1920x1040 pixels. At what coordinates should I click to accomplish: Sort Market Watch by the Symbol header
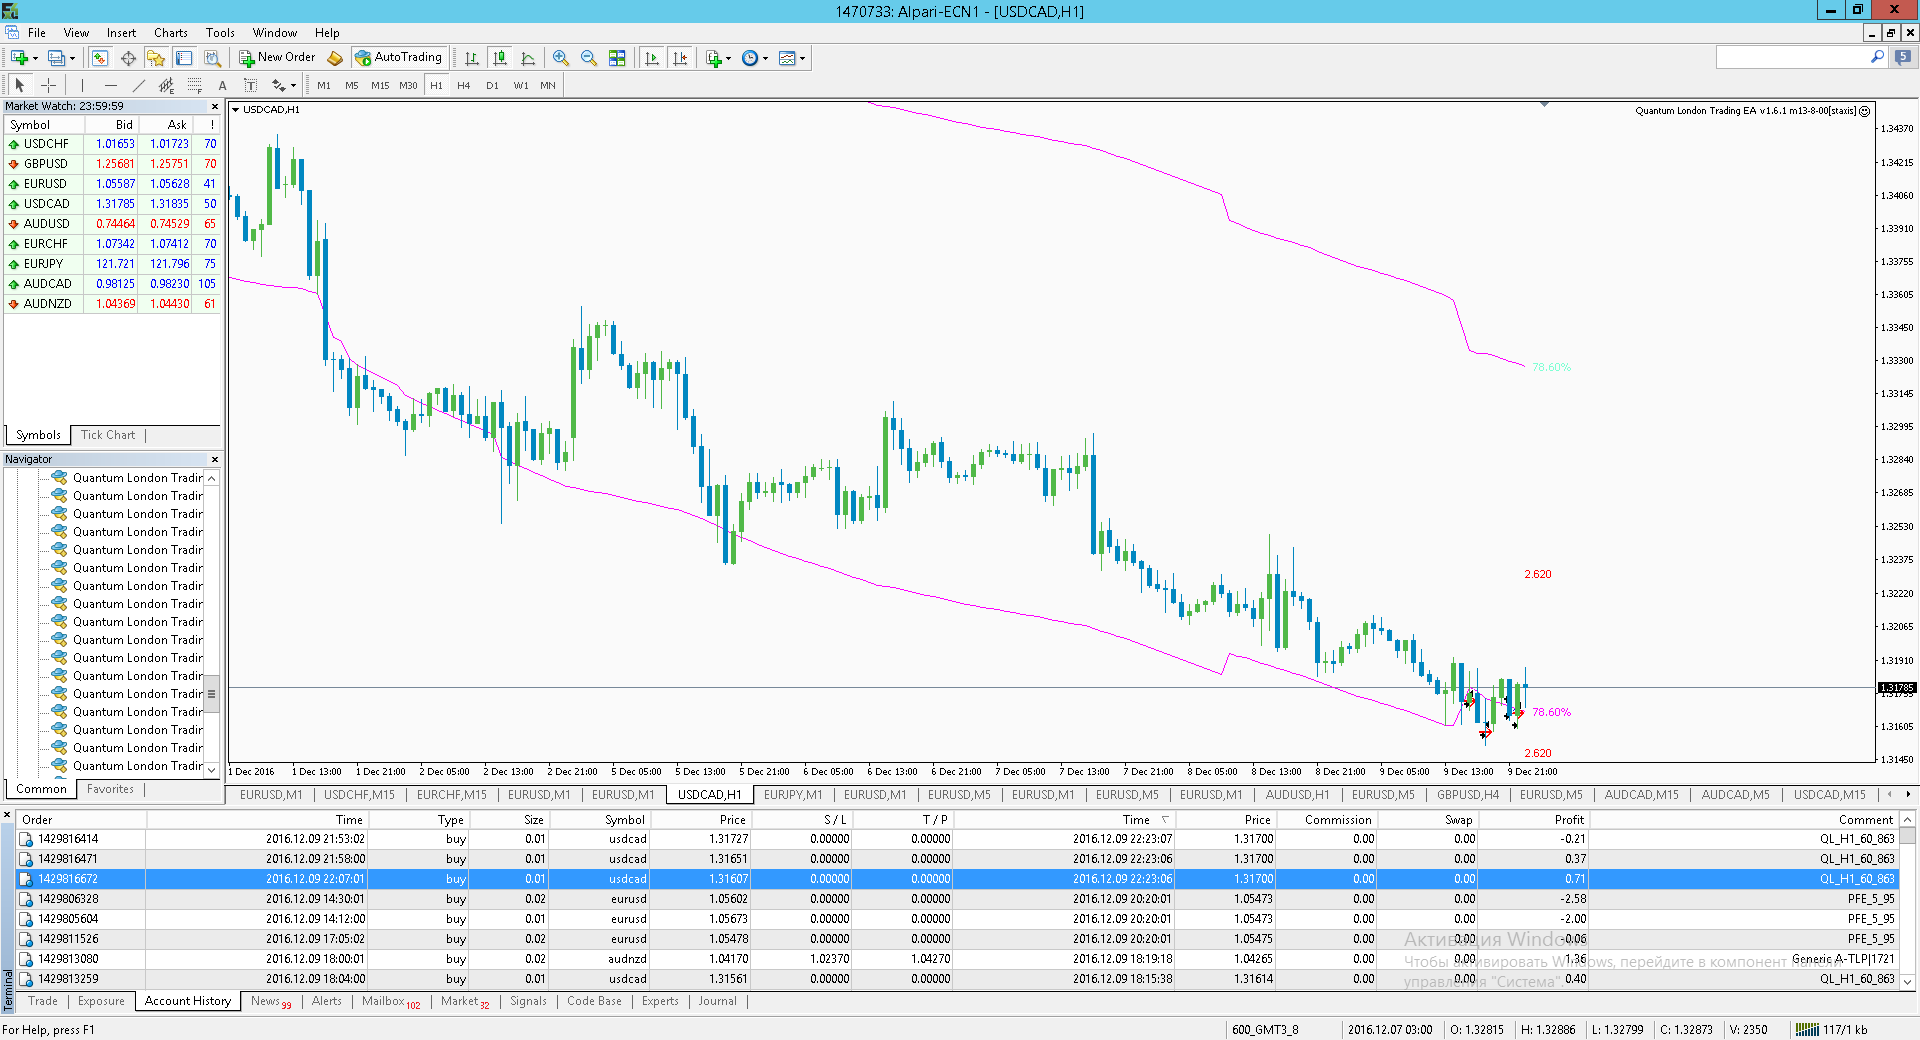coord(44,125)
